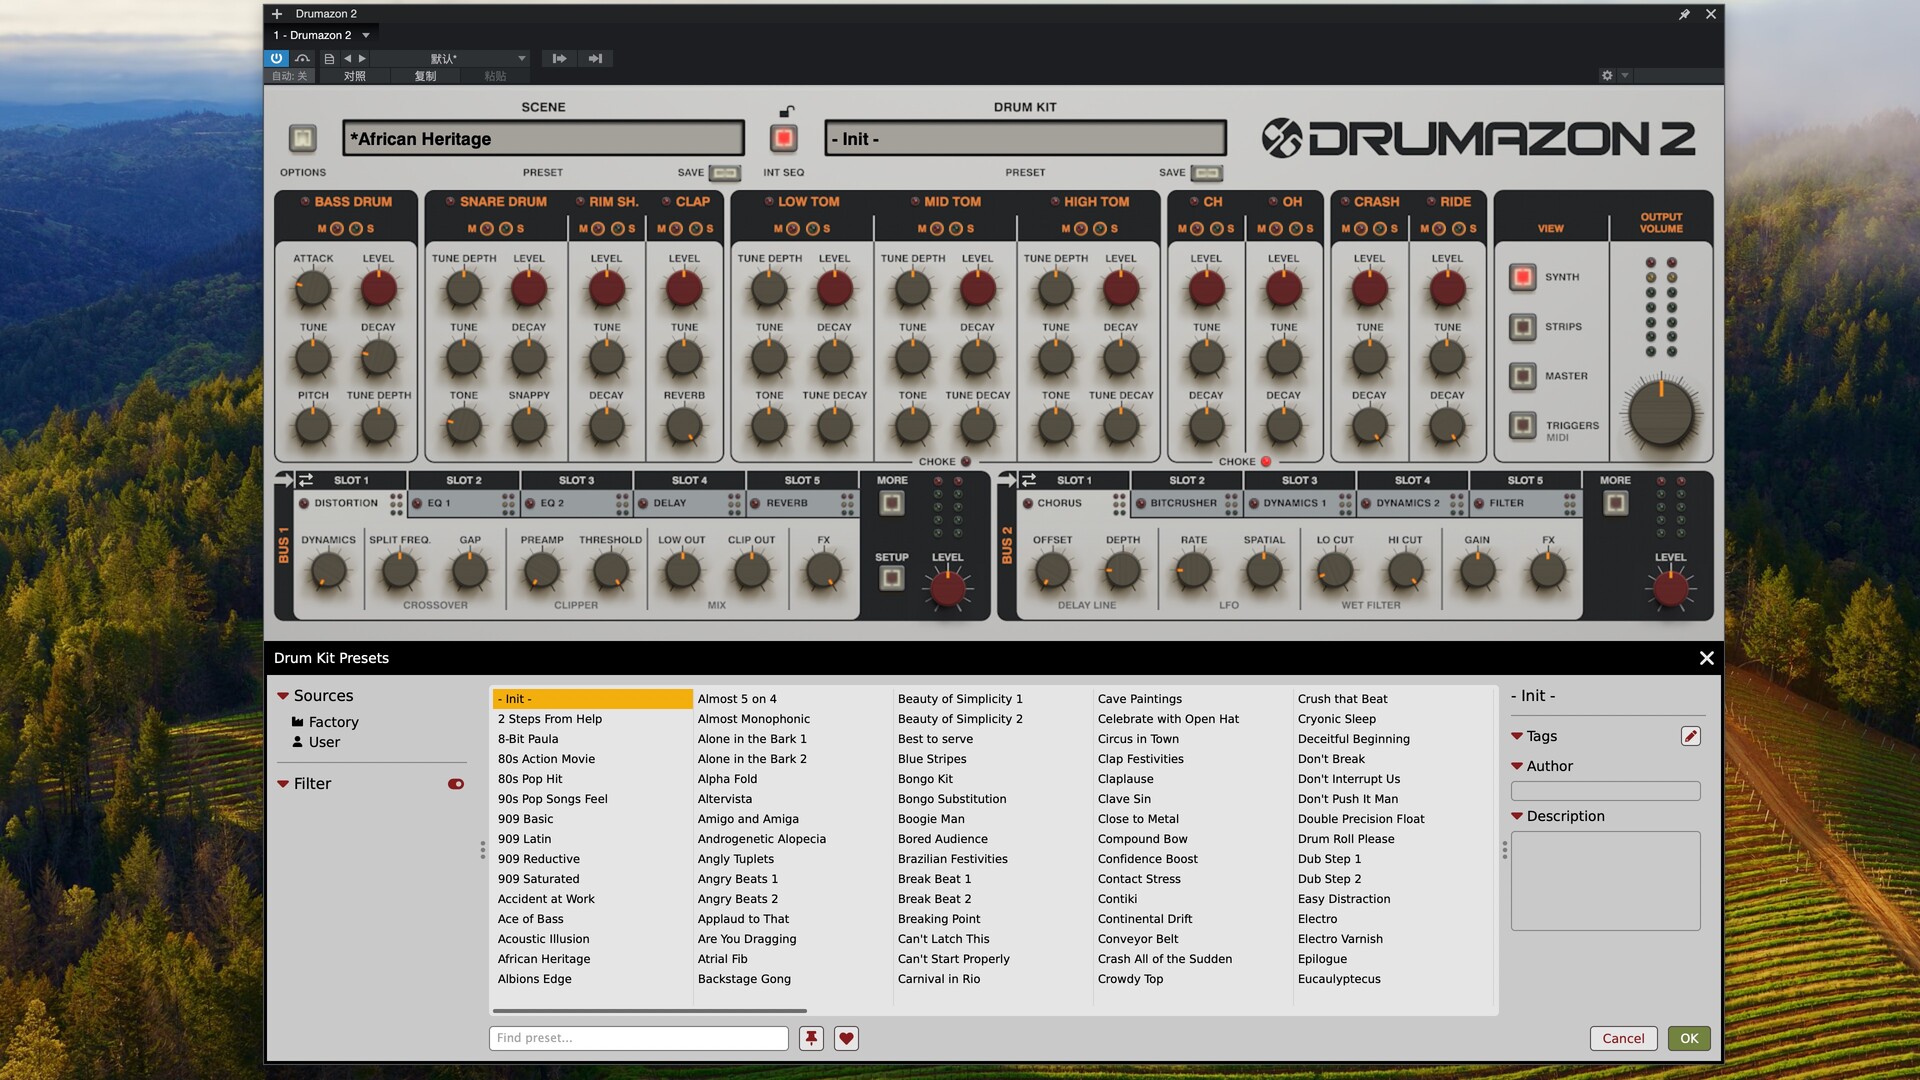Viewport: 1920px width, 1080px height.
Task: Switch to SYNTH view
Action: coord(1522,277)
